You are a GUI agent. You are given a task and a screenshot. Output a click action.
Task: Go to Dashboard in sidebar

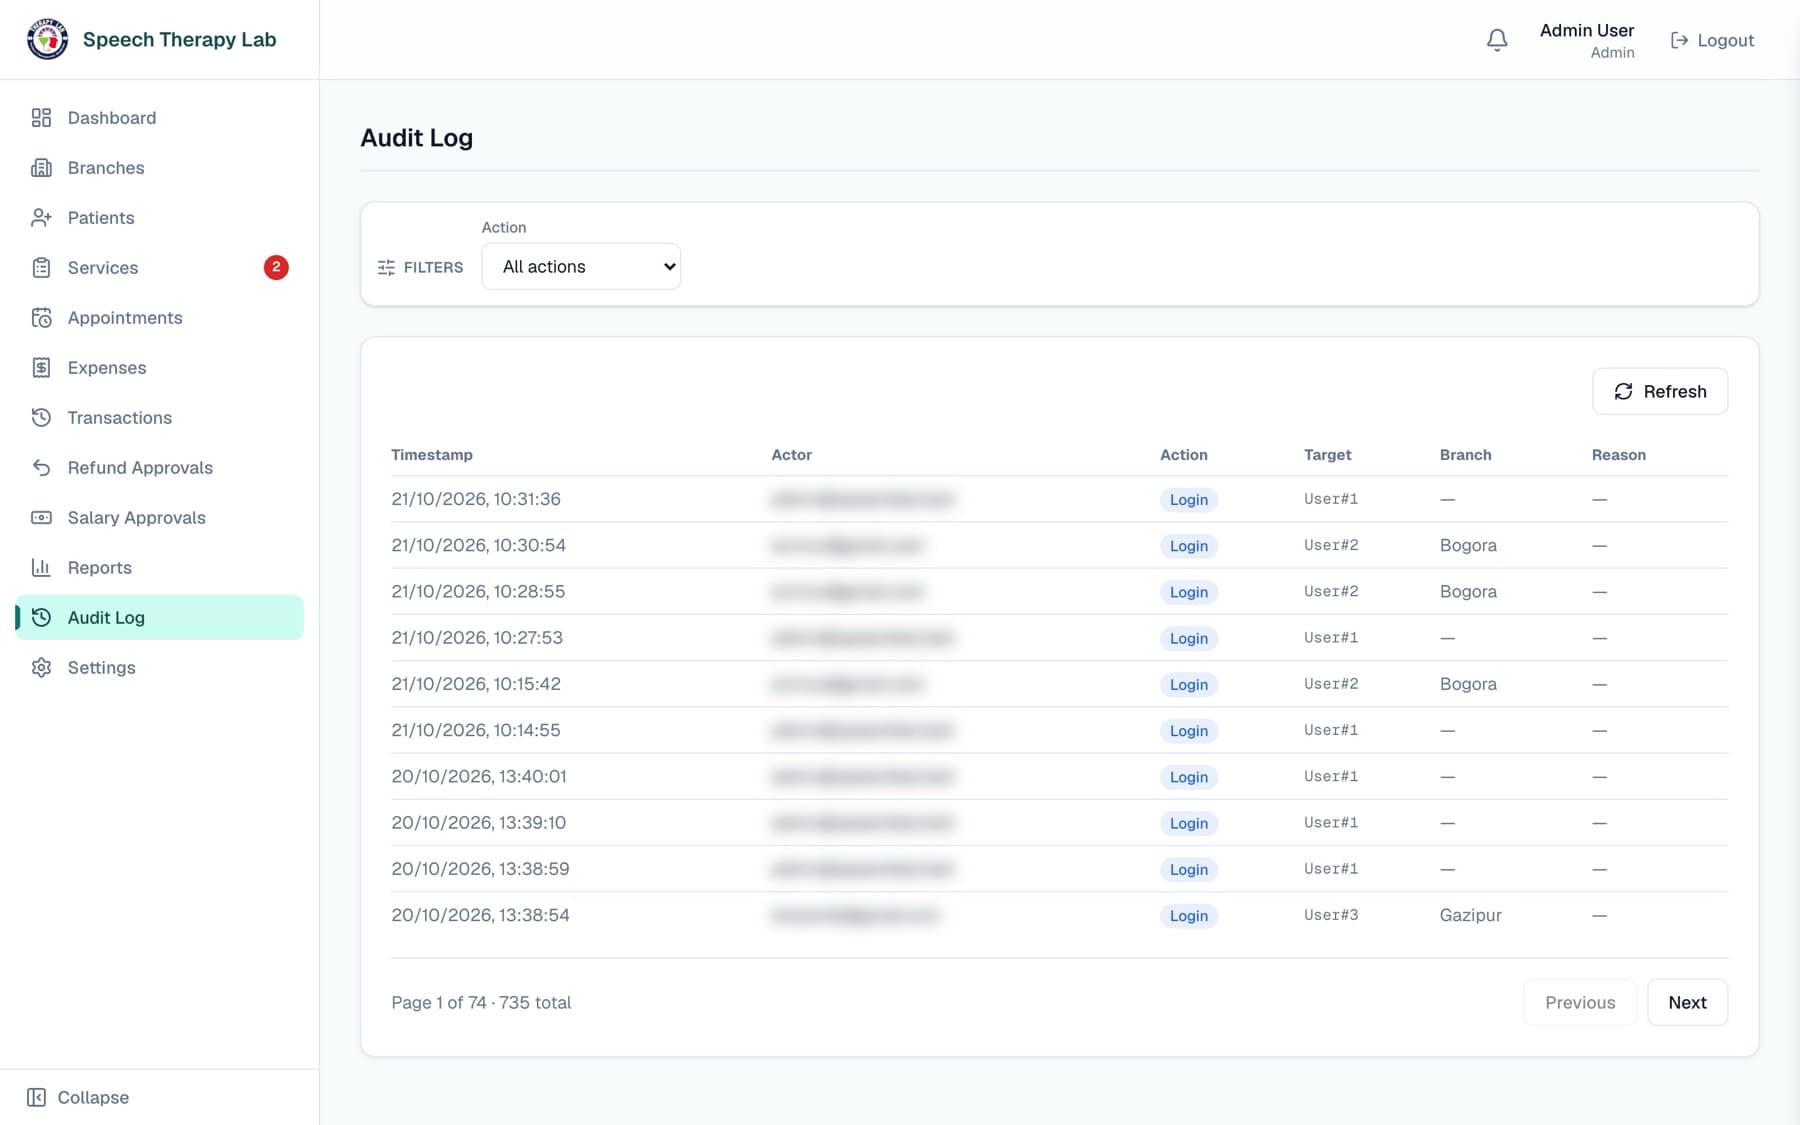(x=160, y=118)
